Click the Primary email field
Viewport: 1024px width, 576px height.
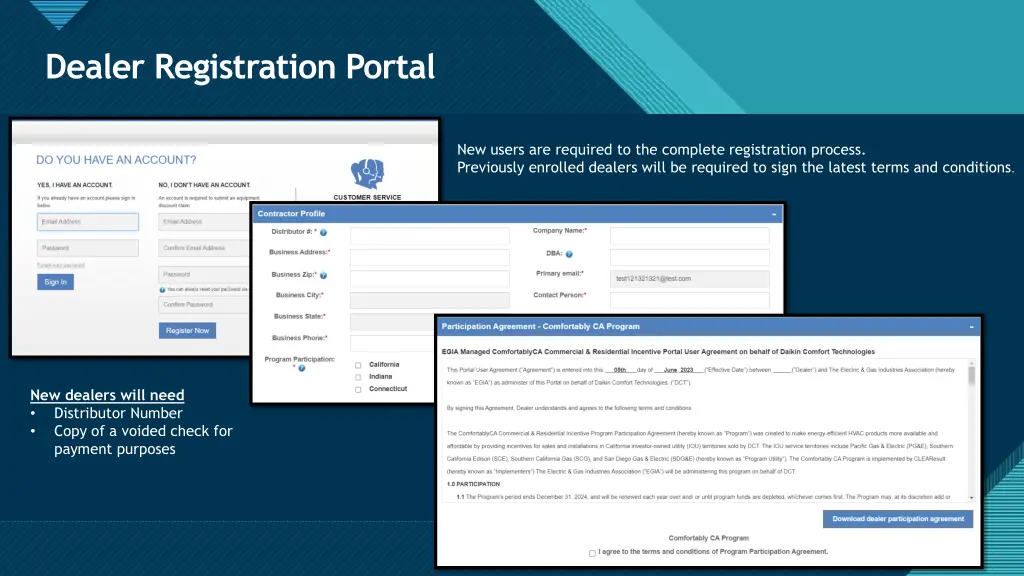(690, 279)
